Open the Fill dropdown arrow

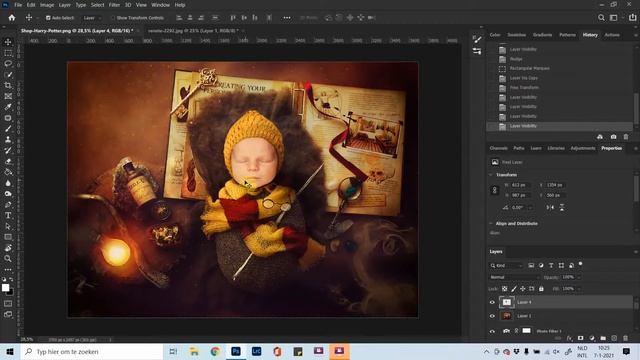[578, 289]
